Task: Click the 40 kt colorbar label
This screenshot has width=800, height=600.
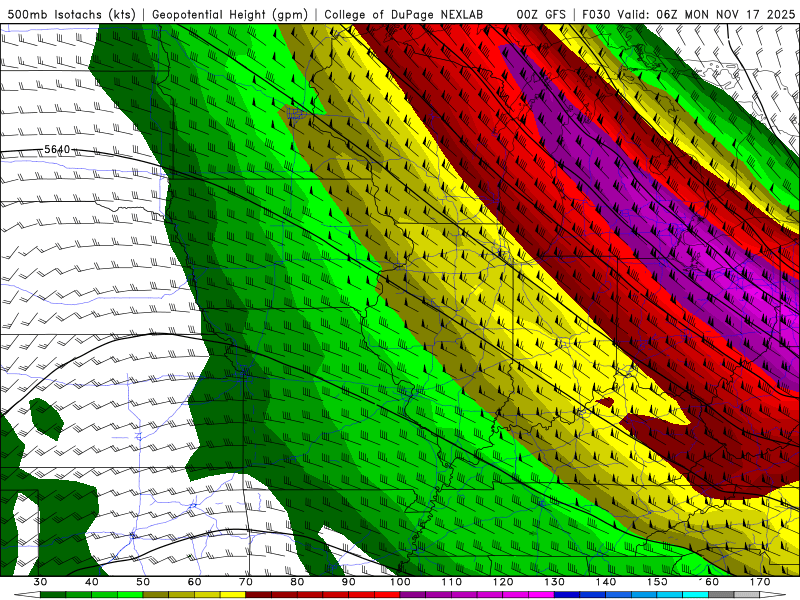Action: 92,582
